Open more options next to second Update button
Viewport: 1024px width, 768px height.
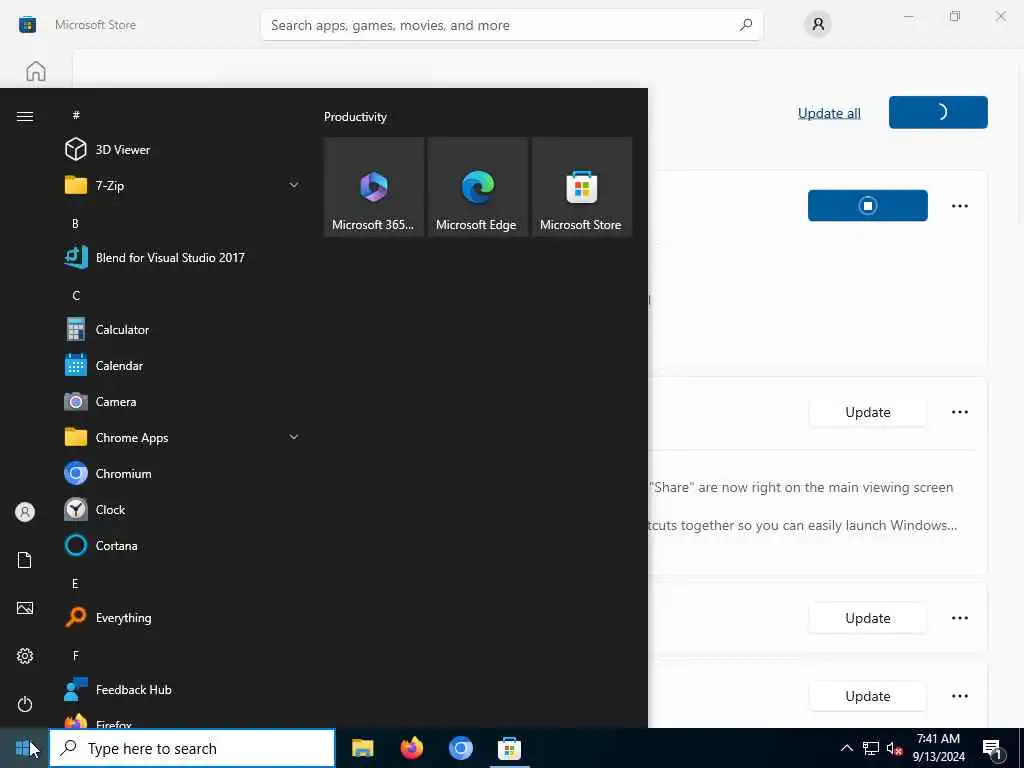959,618
